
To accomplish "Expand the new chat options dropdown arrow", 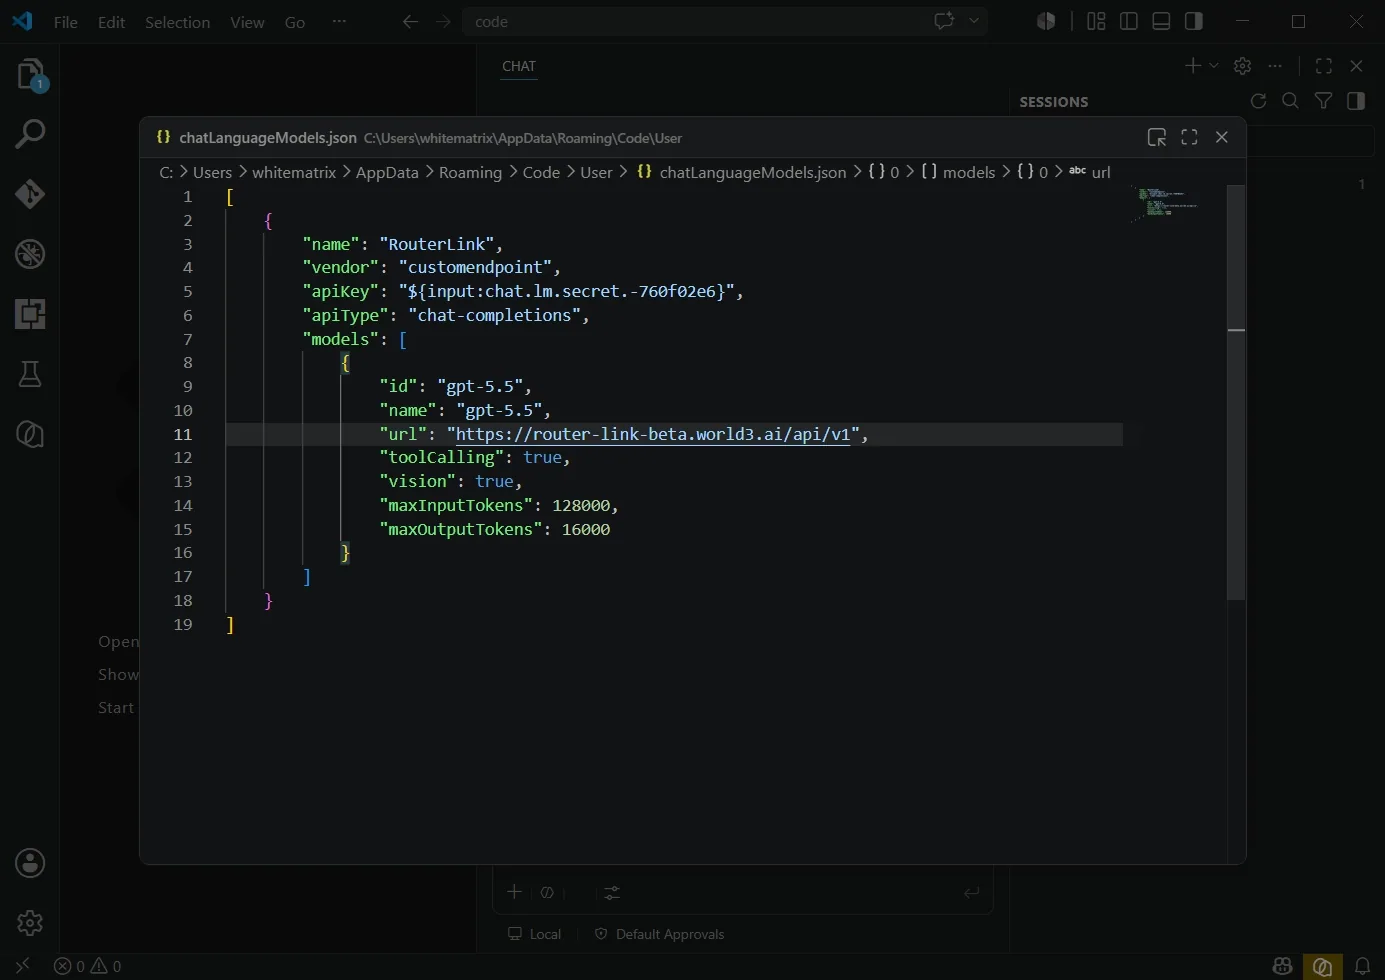I will click(x=1214, y=66).
